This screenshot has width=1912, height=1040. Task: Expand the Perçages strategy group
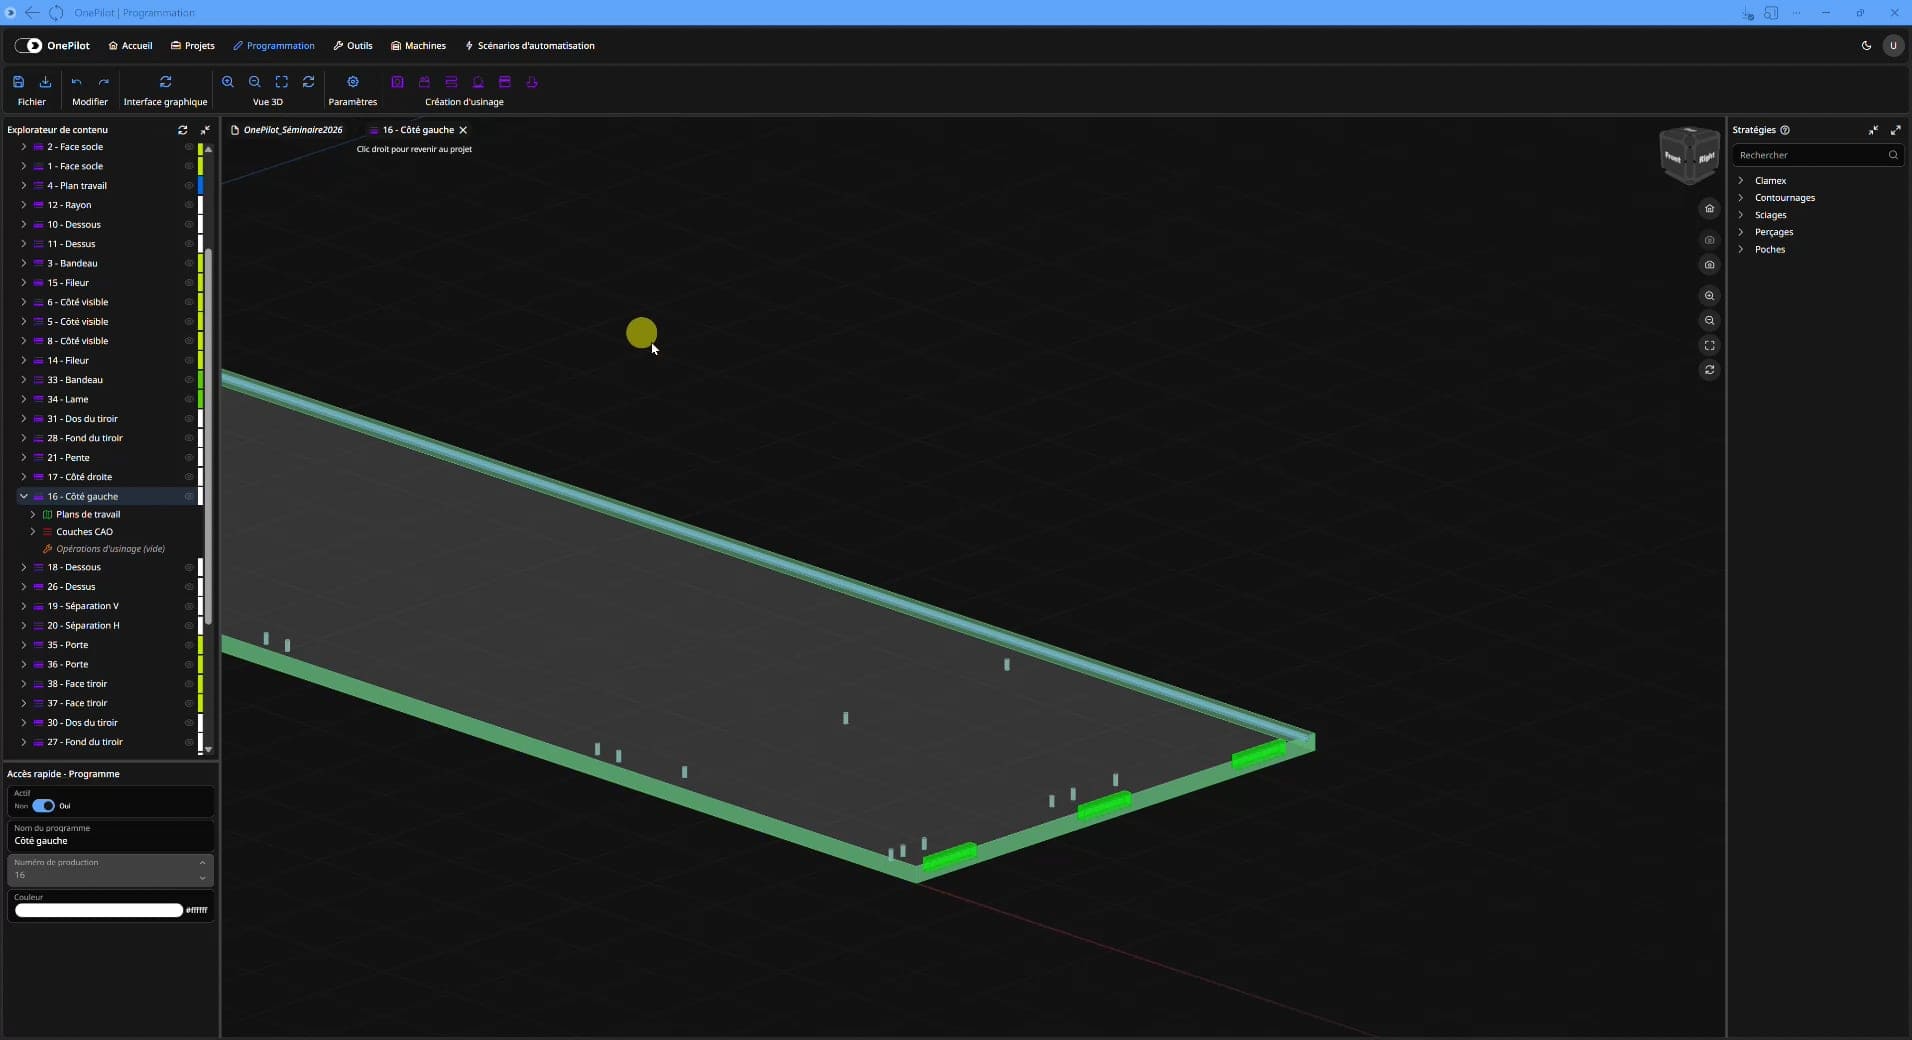coord(1741,232)
